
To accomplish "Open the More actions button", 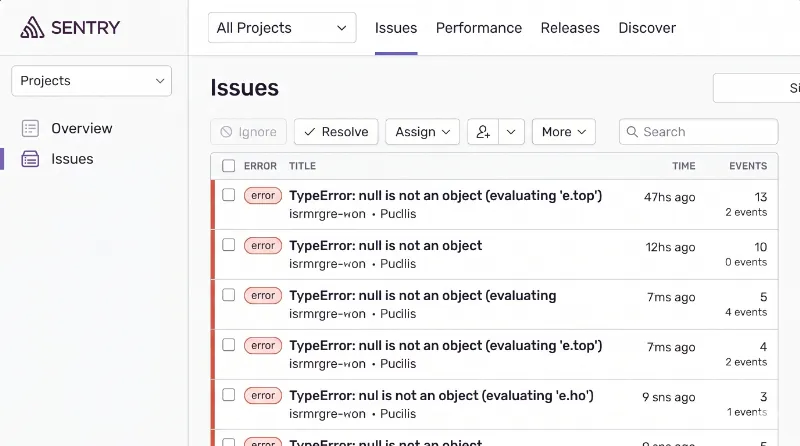I will (564, 132).
